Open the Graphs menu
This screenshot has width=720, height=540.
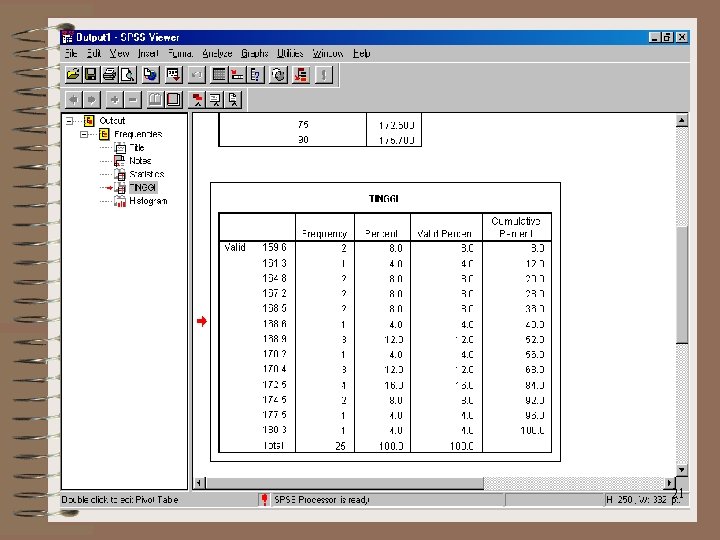click(254, 54)
